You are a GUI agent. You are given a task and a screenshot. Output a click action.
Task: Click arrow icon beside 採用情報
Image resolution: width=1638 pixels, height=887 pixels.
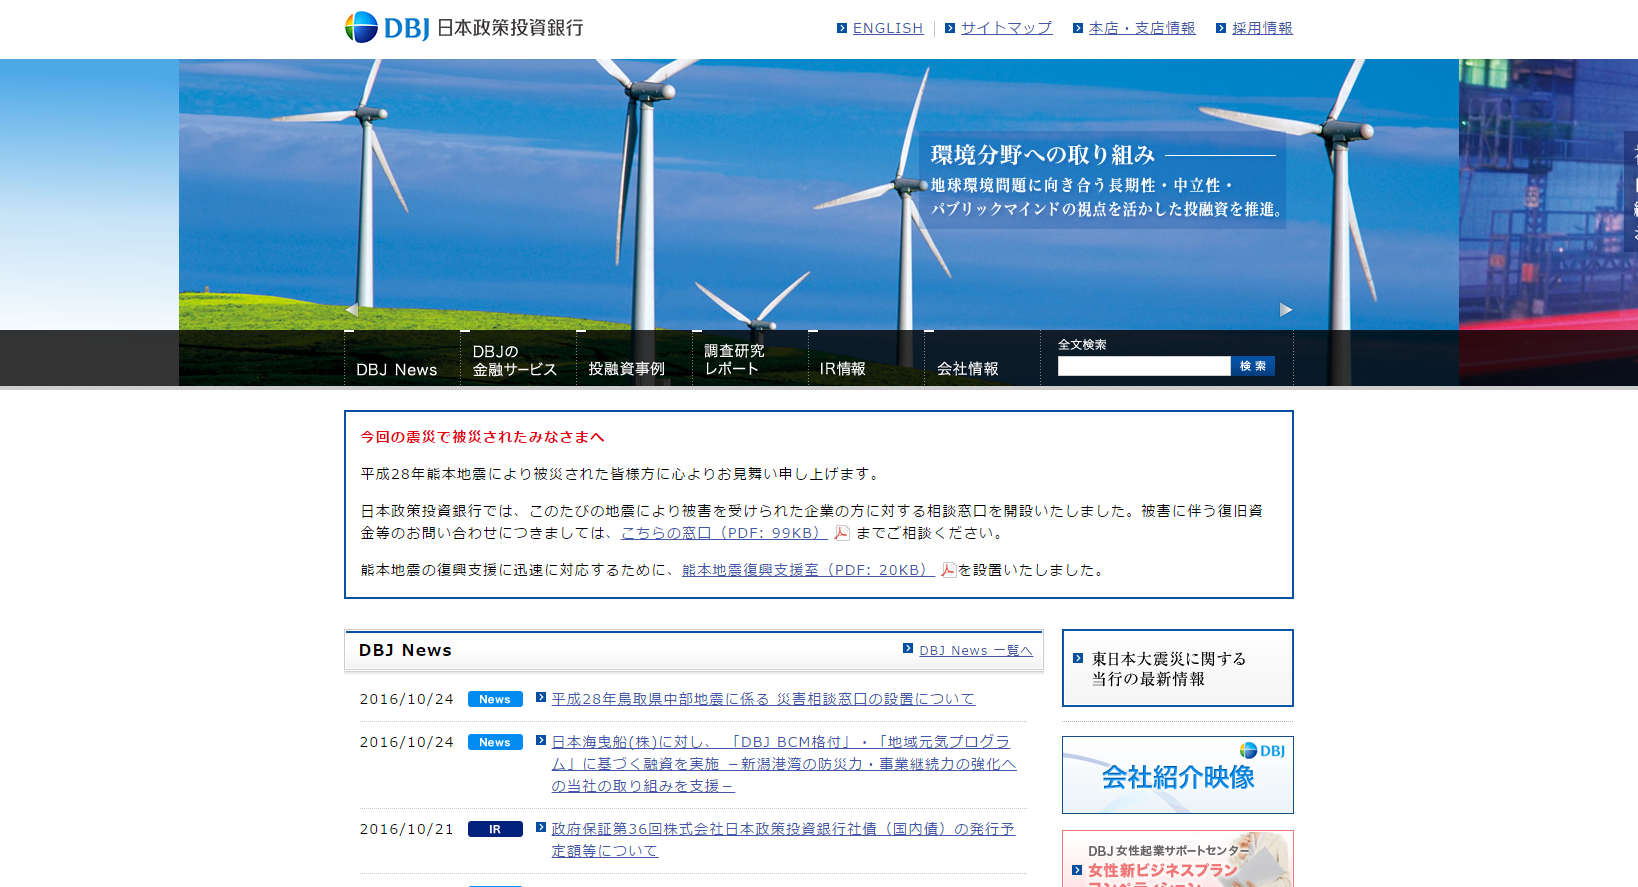[1221, 28]
